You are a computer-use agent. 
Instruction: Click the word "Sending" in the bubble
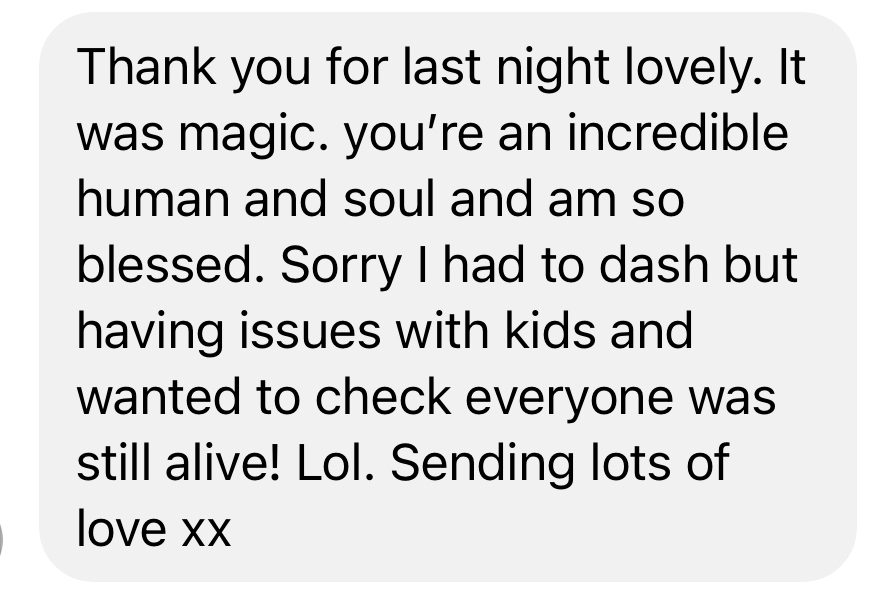(x=483, y=464)
